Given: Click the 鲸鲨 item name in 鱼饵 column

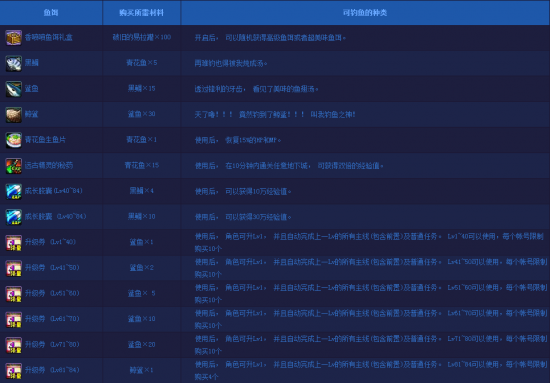Looking at the screenshot, I should [32, 114].
